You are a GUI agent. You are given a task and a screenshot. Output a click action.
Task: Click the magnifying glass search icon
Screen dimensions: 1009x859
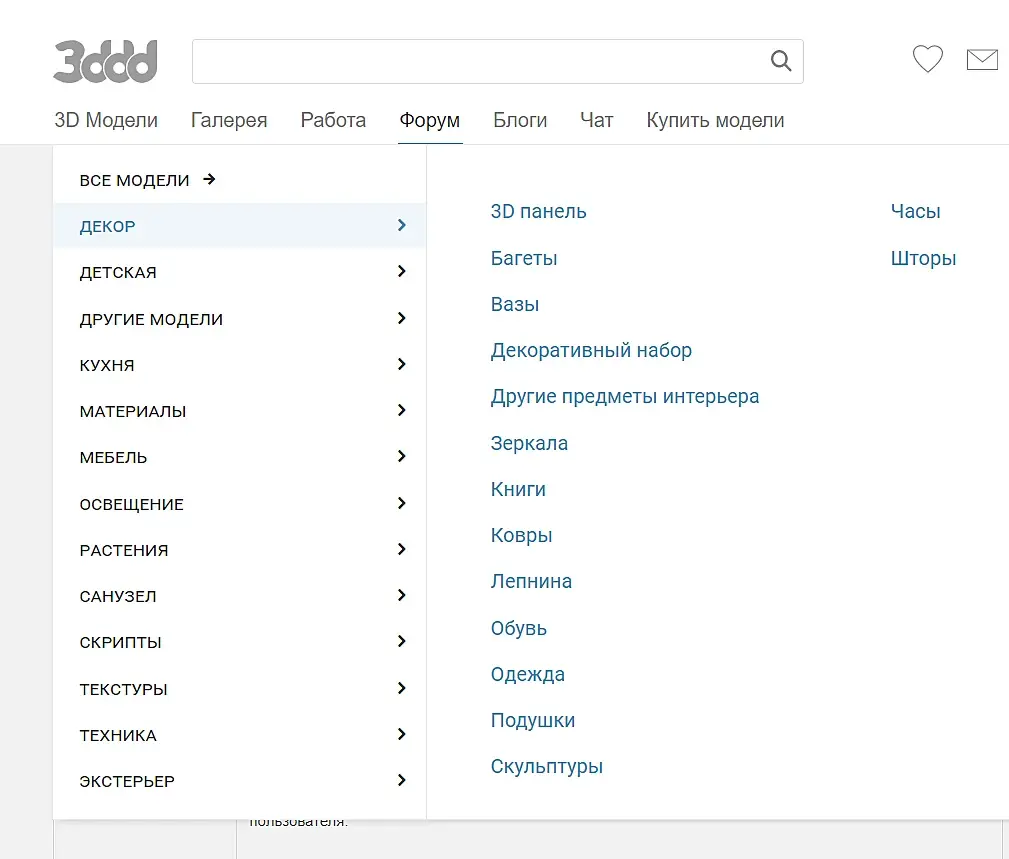coord(781,61)
